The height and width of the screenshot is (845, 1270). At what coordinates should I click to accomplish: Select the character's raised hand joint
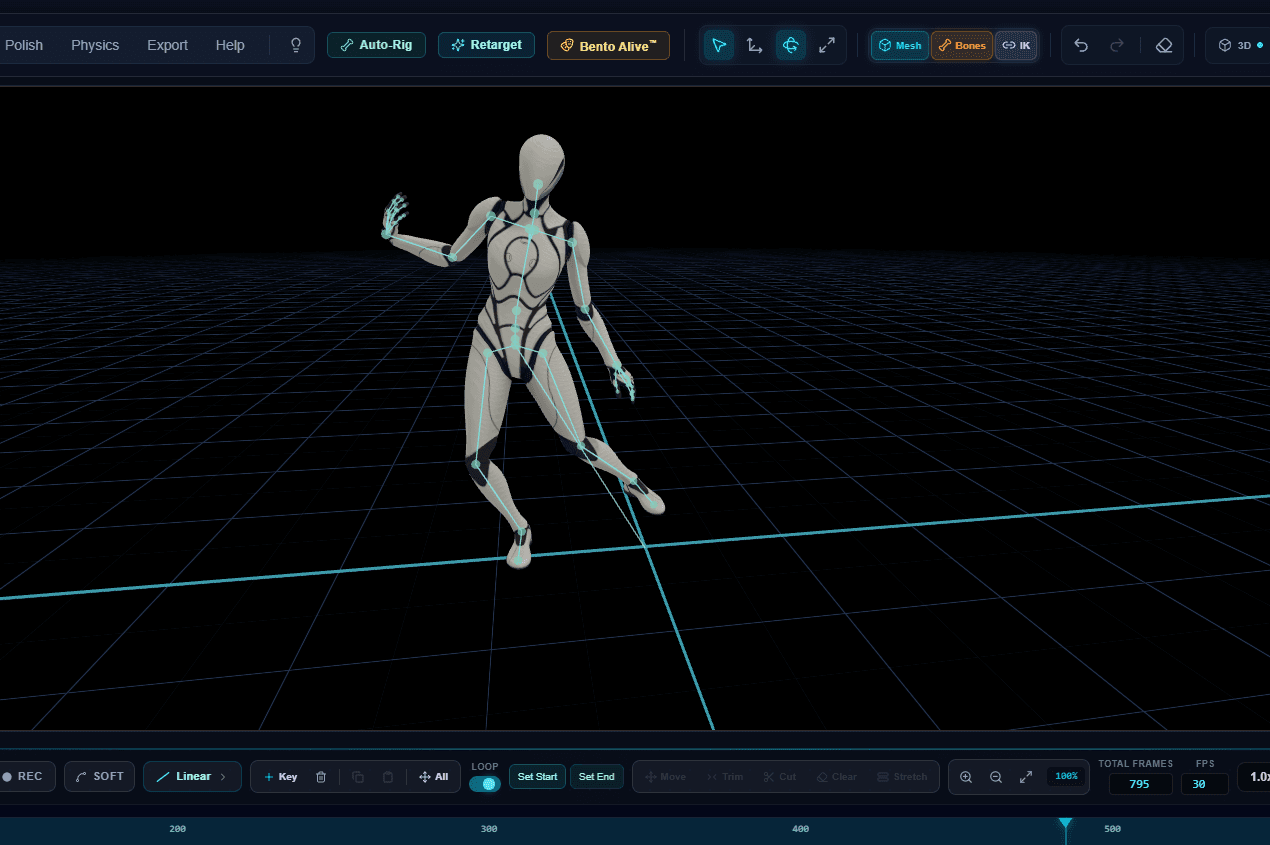tap(386, 234)
